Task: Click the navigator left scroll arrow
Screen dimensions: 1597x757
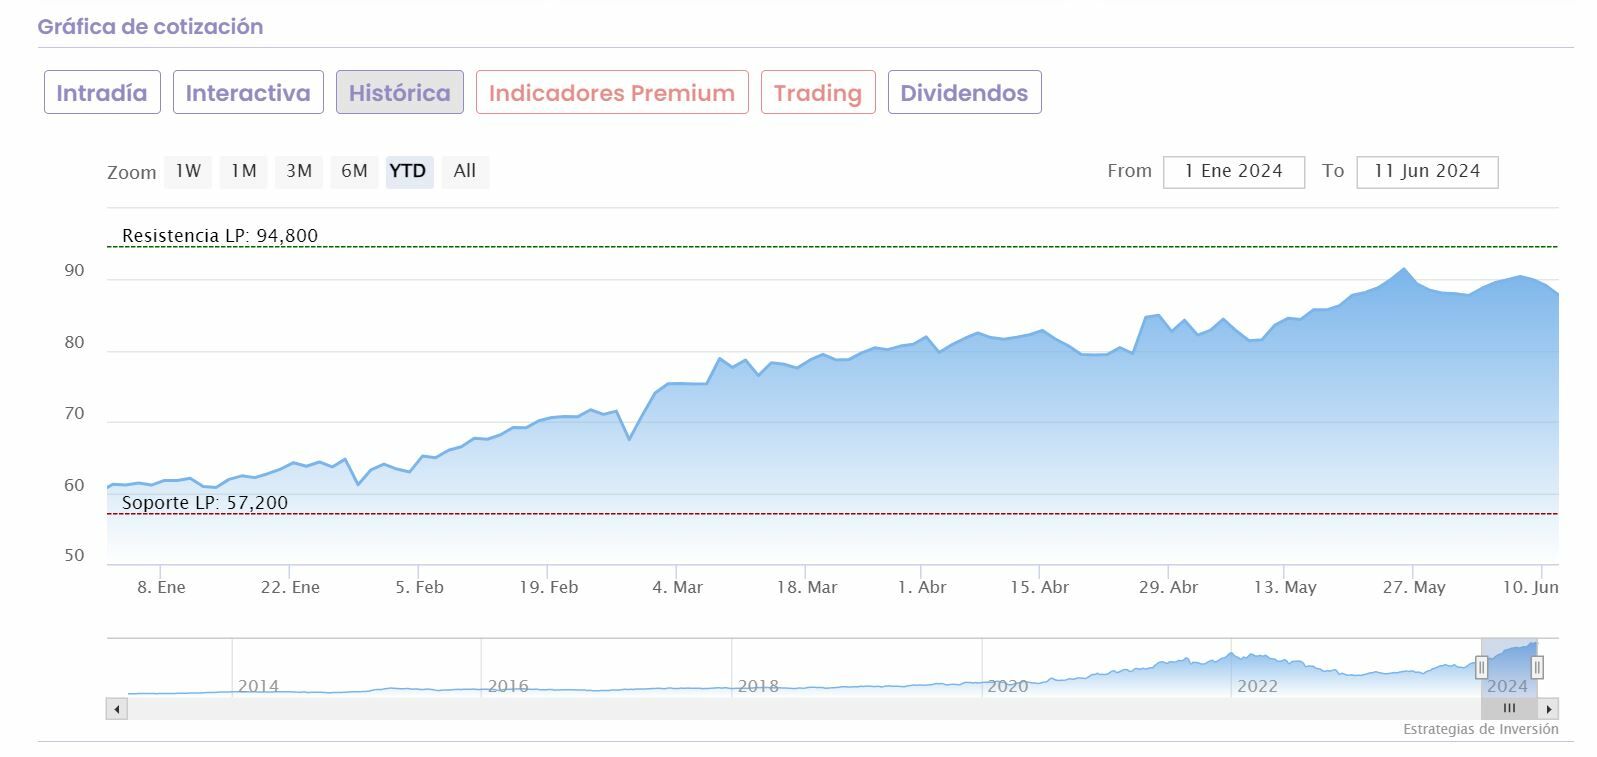Action: point(117,709)
